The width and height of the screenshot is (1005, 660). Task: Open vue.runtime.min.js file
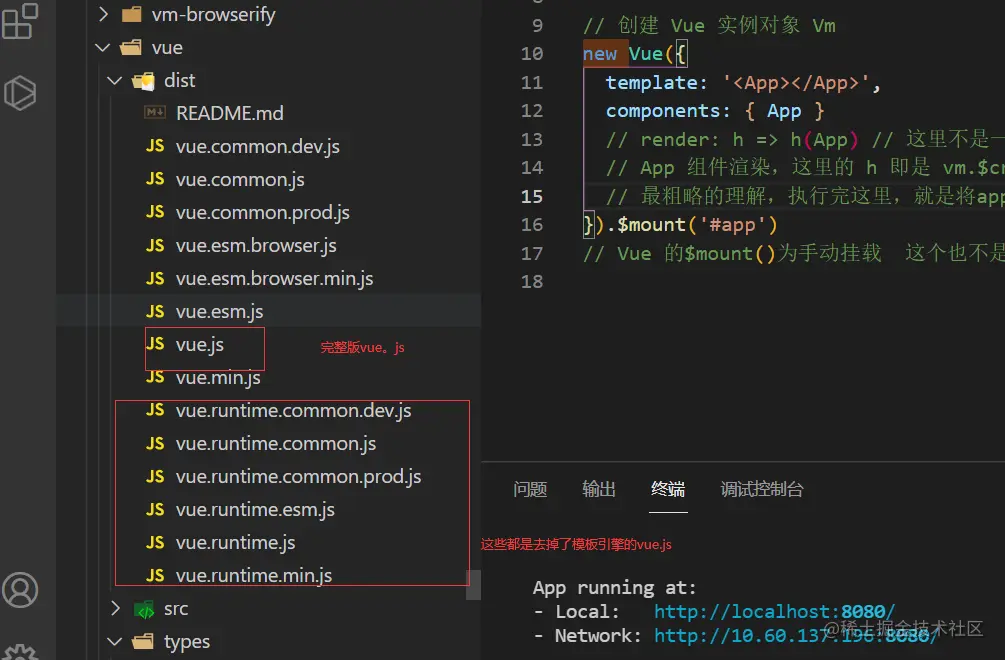click(x=254, y=575)
